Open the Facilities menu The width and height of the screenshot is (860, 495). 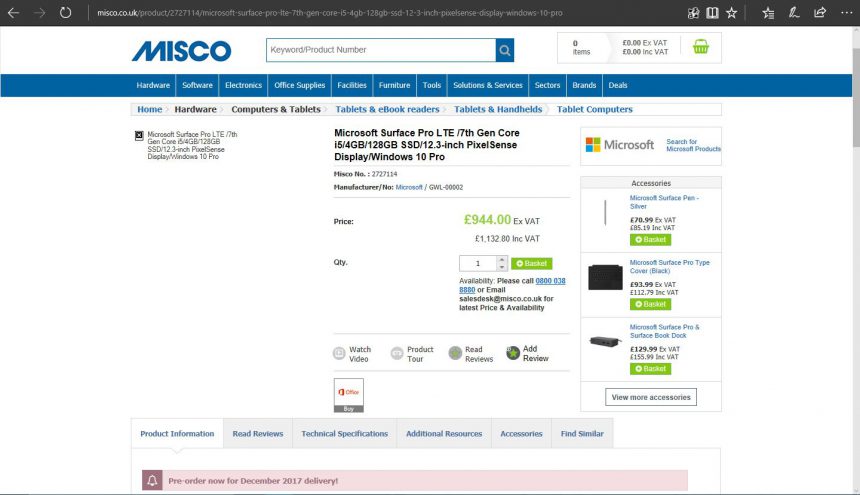tap(352, 86)
